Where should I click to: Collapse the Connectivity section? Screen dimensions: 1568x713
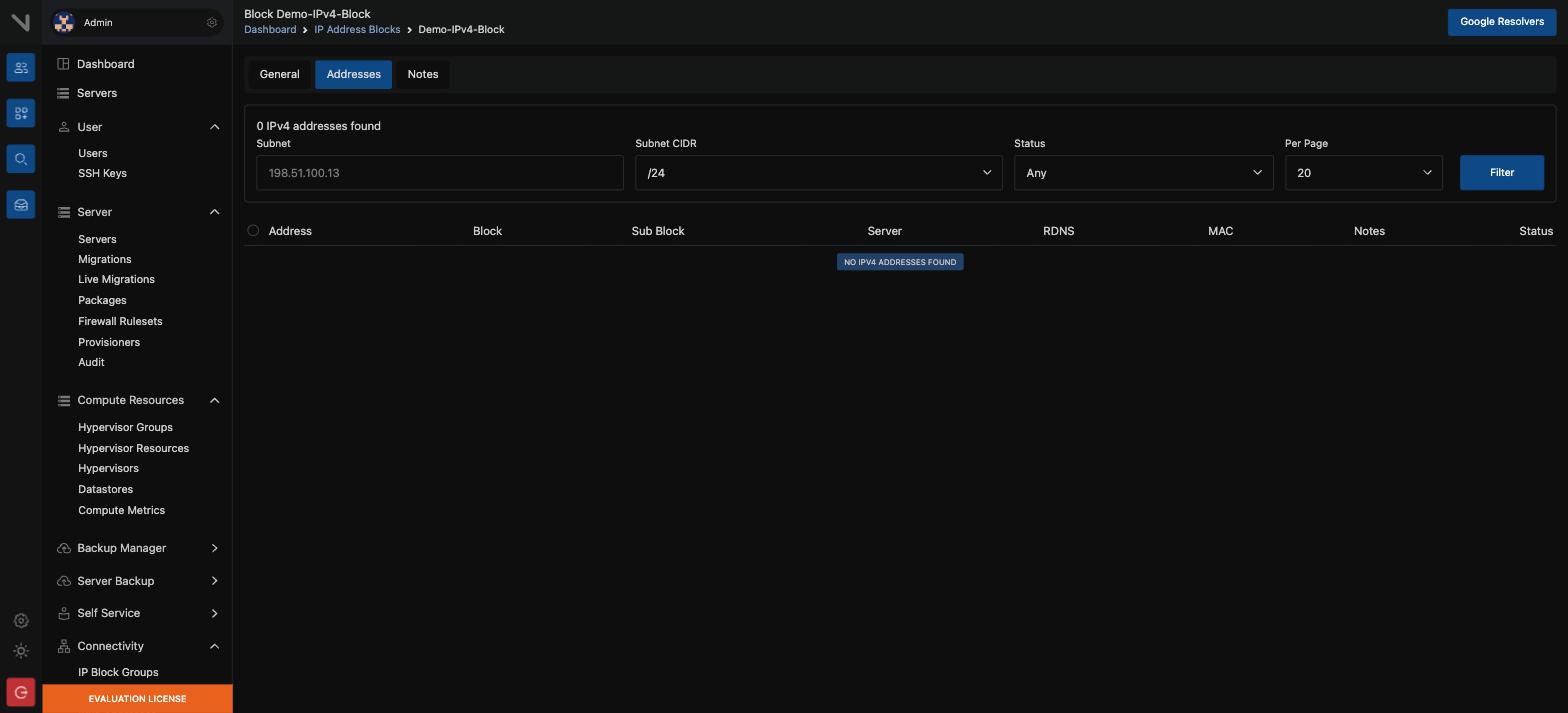click(x=214, y=646)
